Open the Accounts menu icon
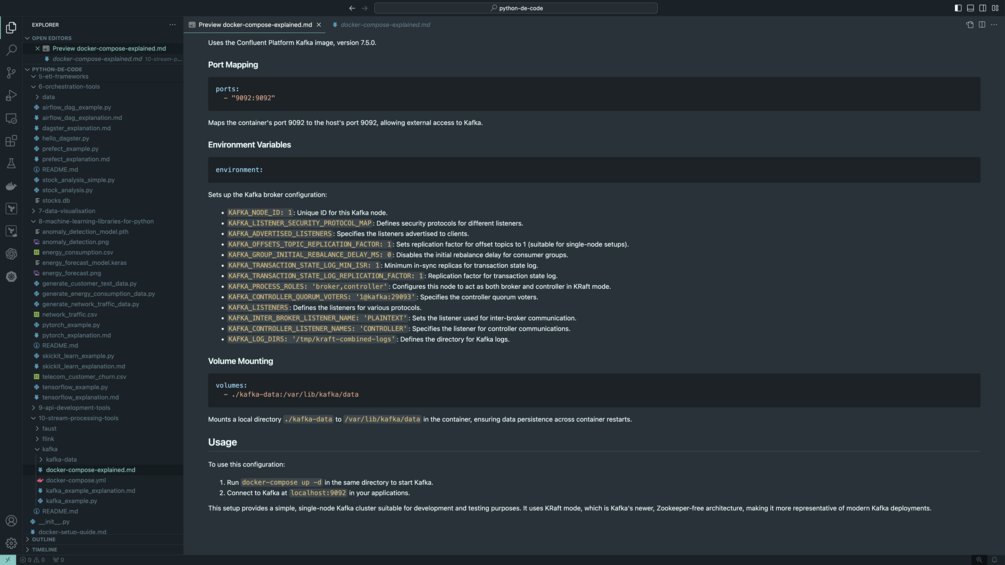1005x565 pixels. click(11, 521)
